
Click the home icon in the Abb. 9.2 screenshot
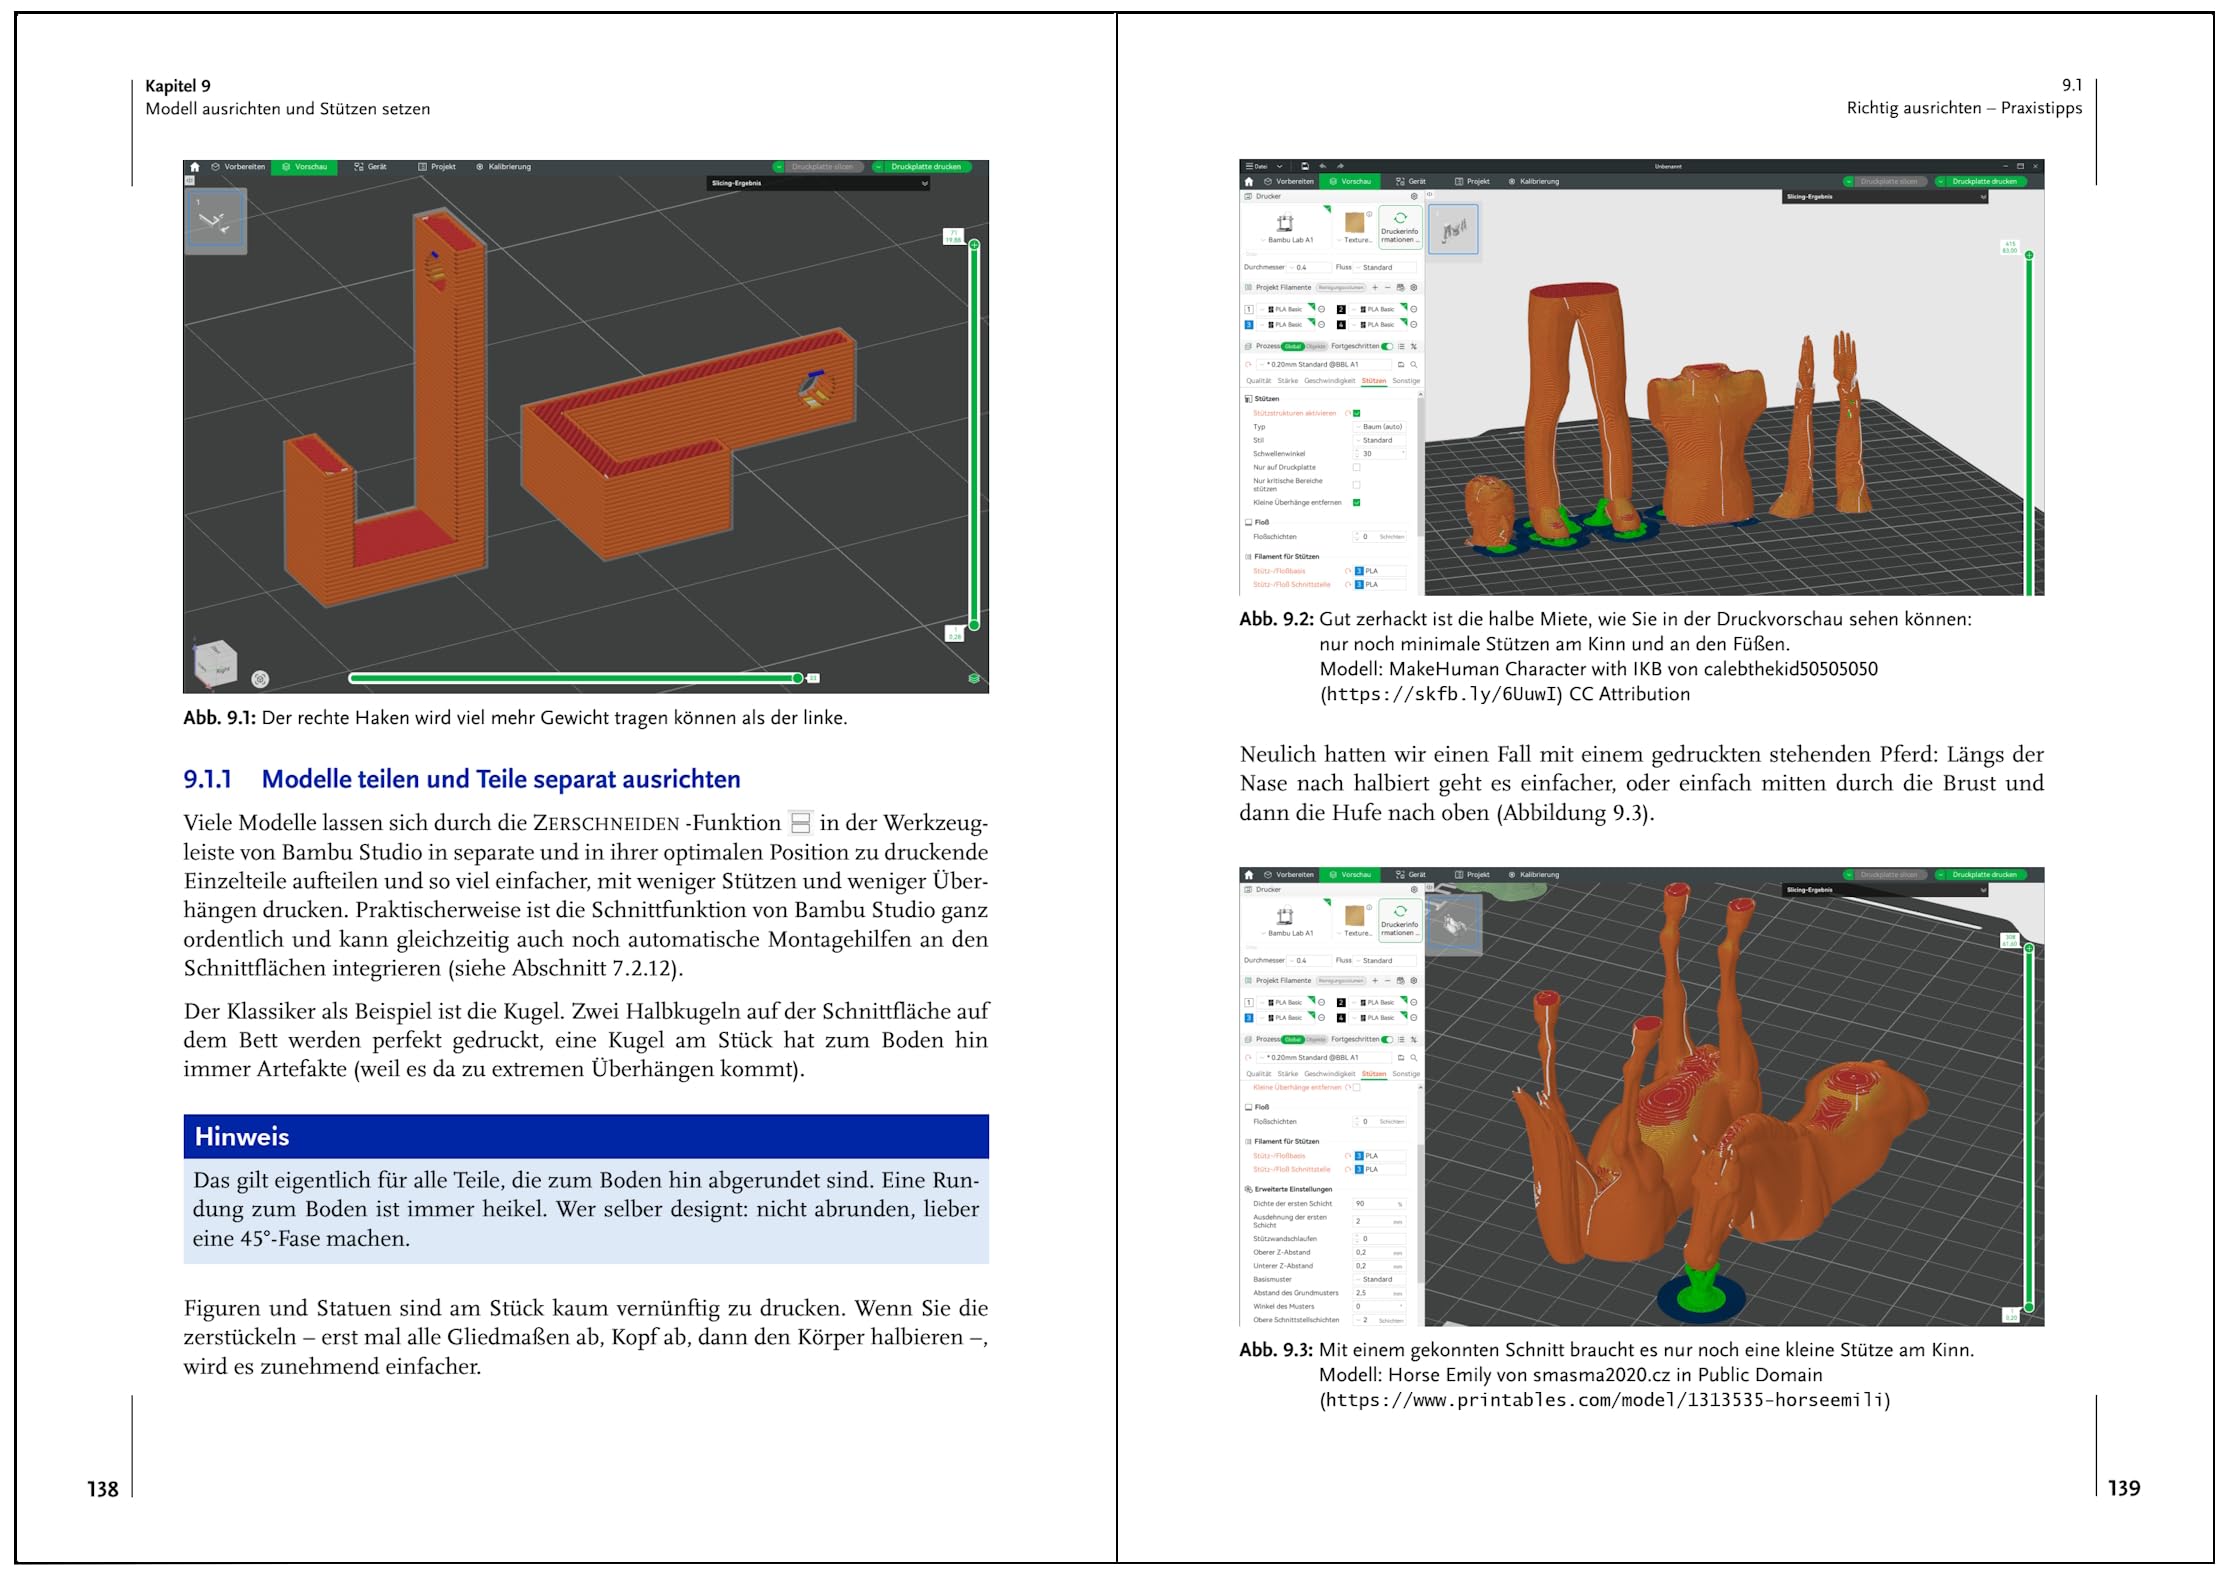click(x=1248, y=182)
